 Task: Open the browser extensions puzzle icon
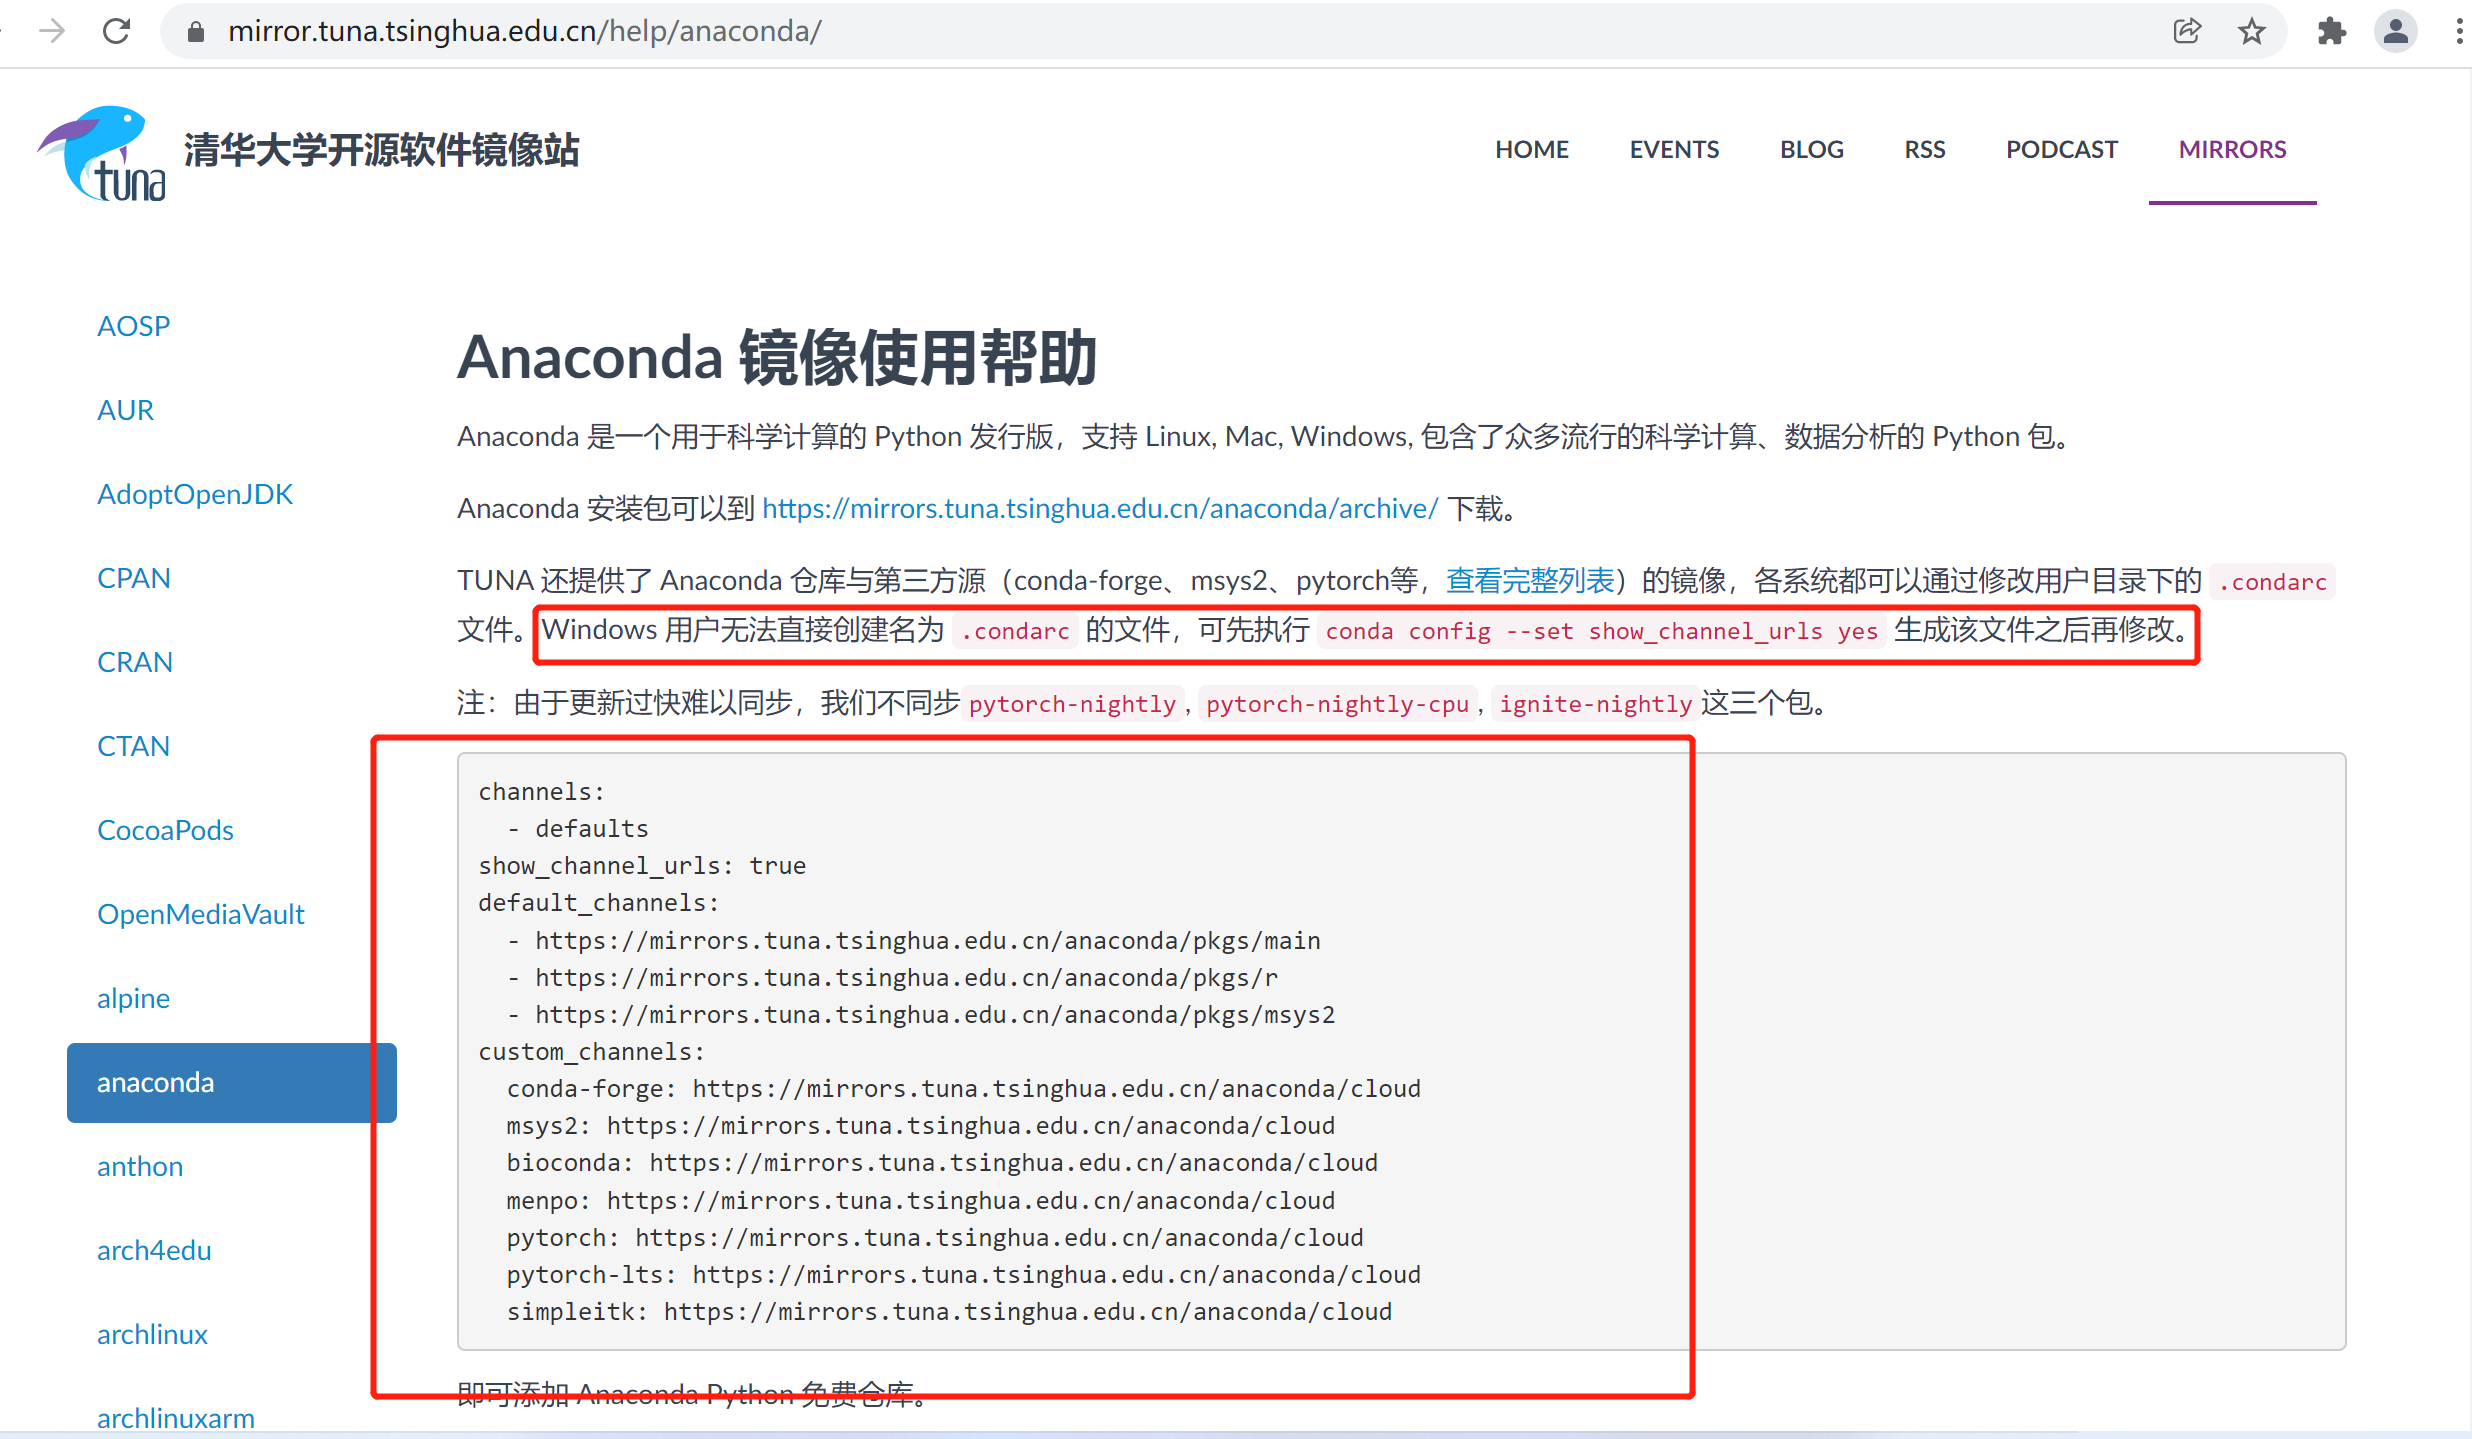pyautogui.click(x=2332, y=31)
